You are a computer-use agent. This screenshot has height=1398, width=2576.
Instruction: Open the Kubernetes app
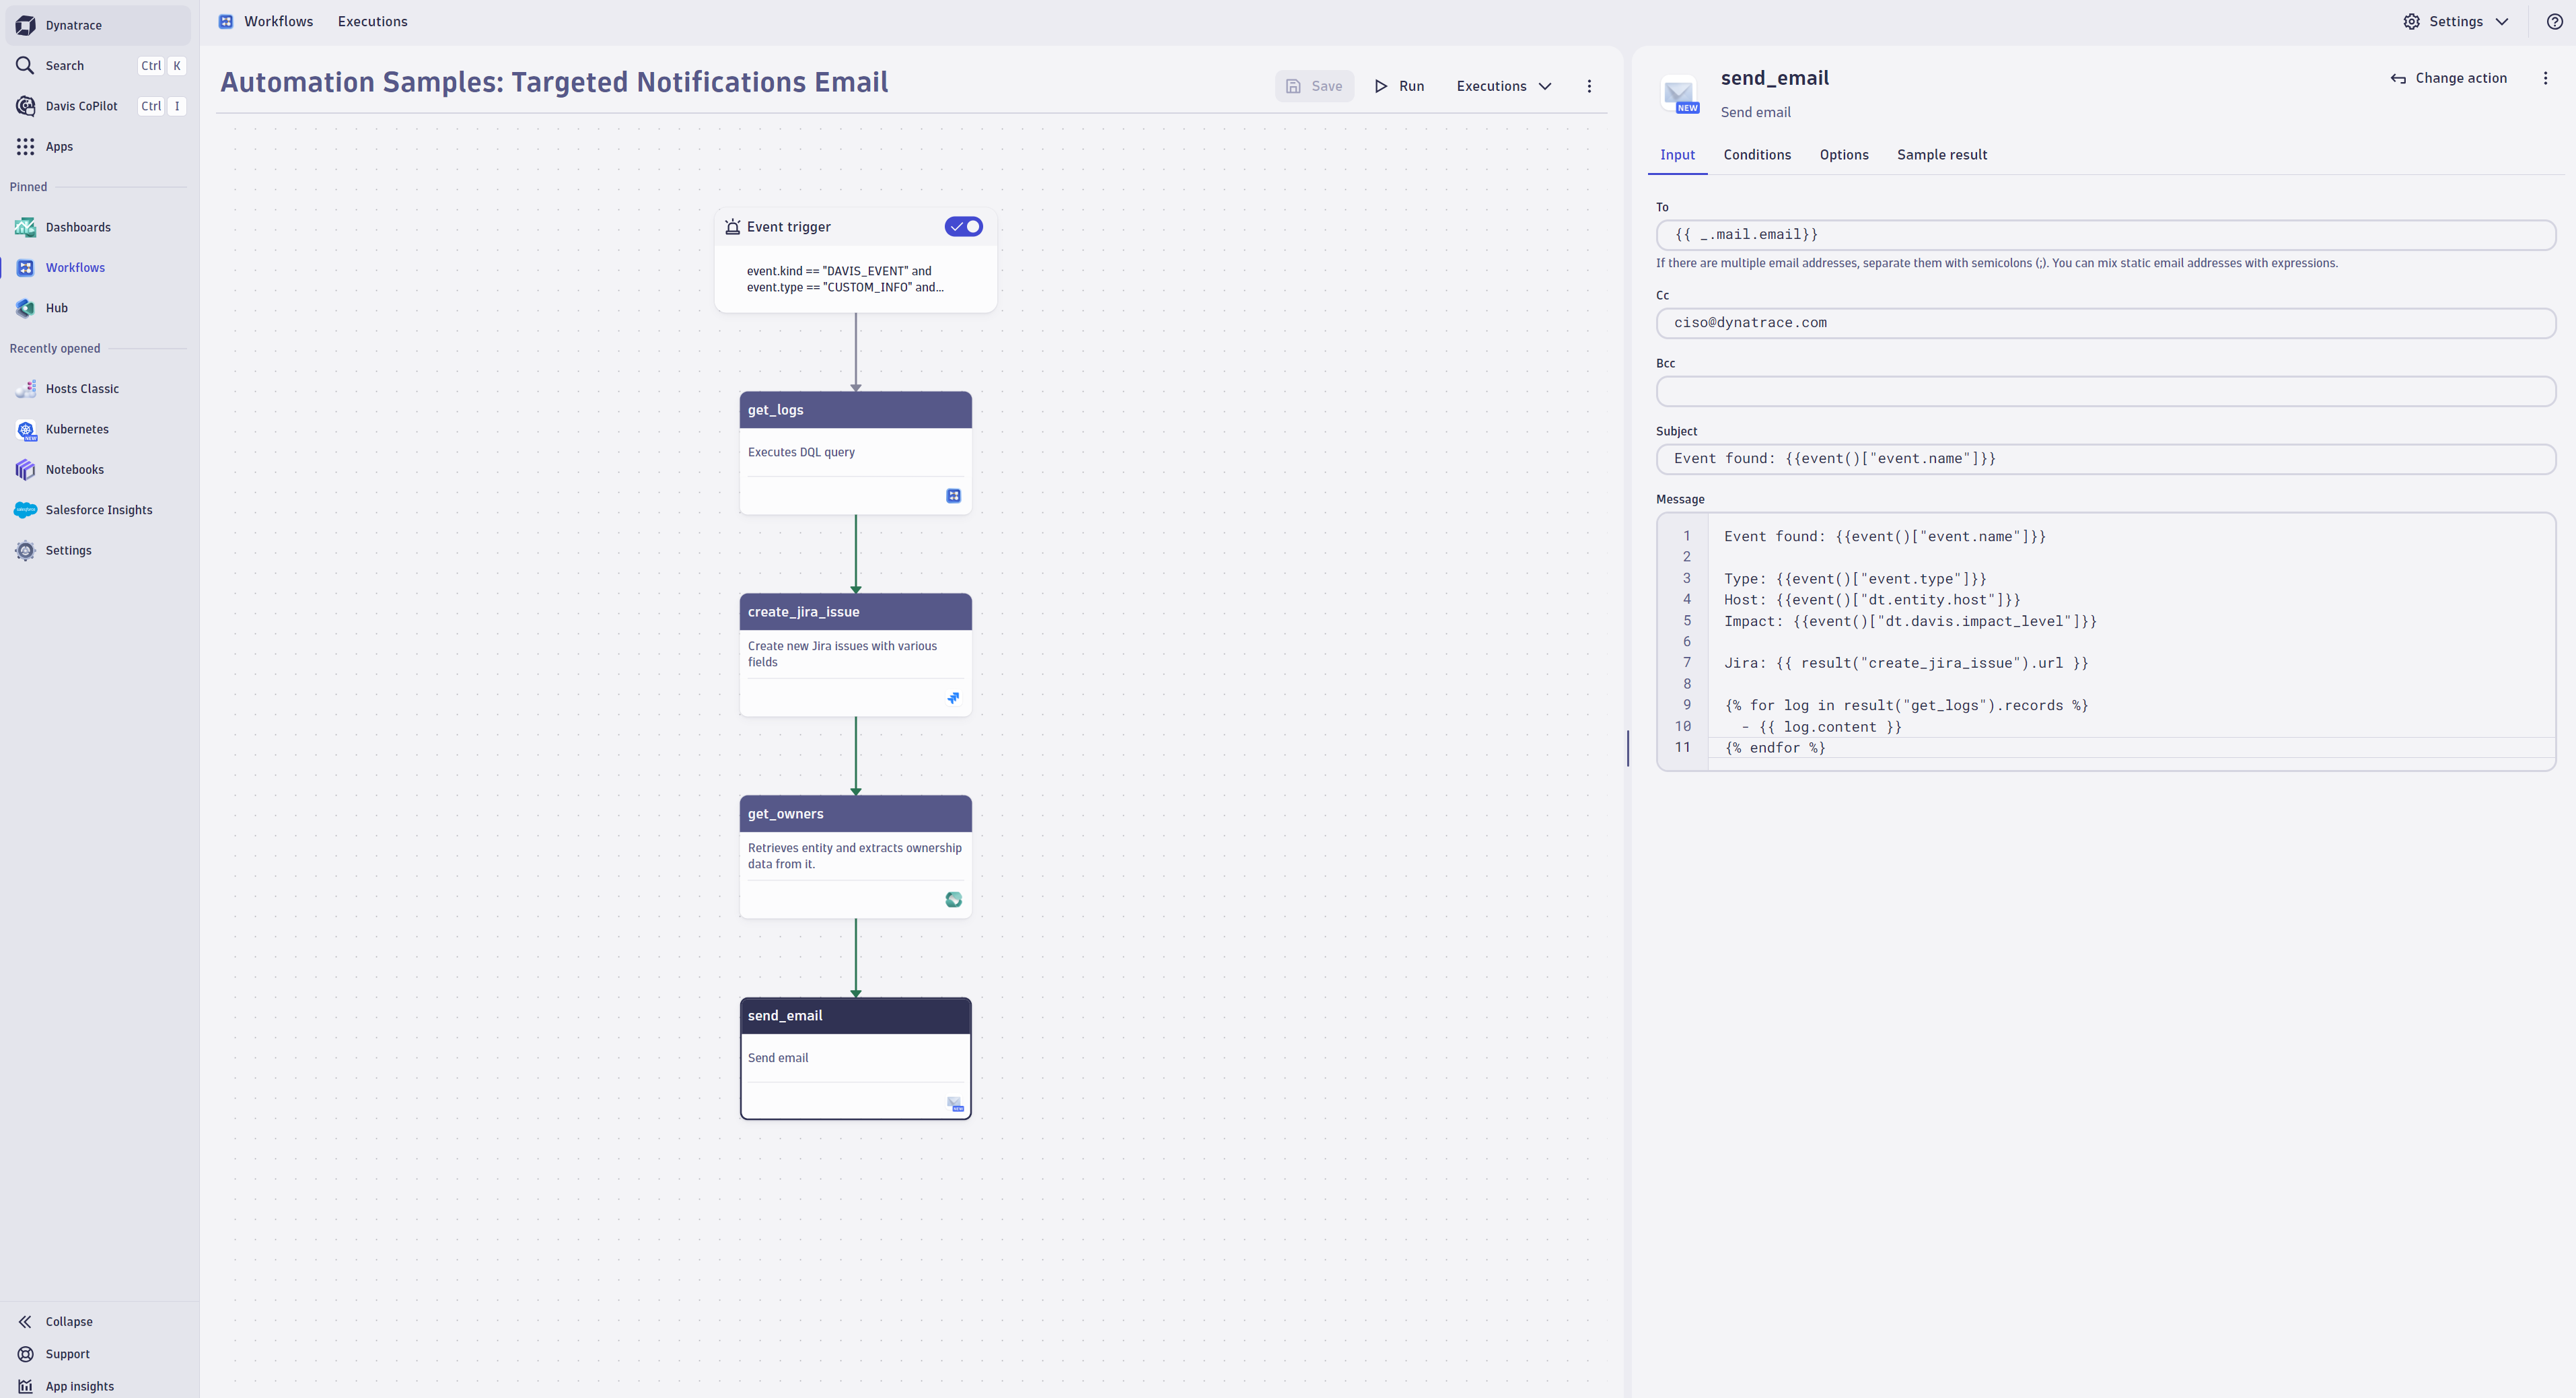click(76, 429)
